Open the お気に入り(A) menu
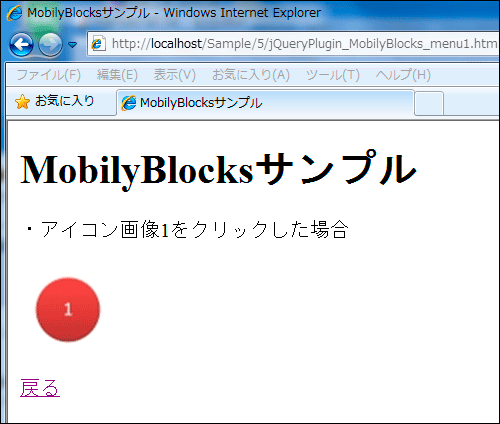The height and width of the screenshot is (424, 500). [251, 75]
